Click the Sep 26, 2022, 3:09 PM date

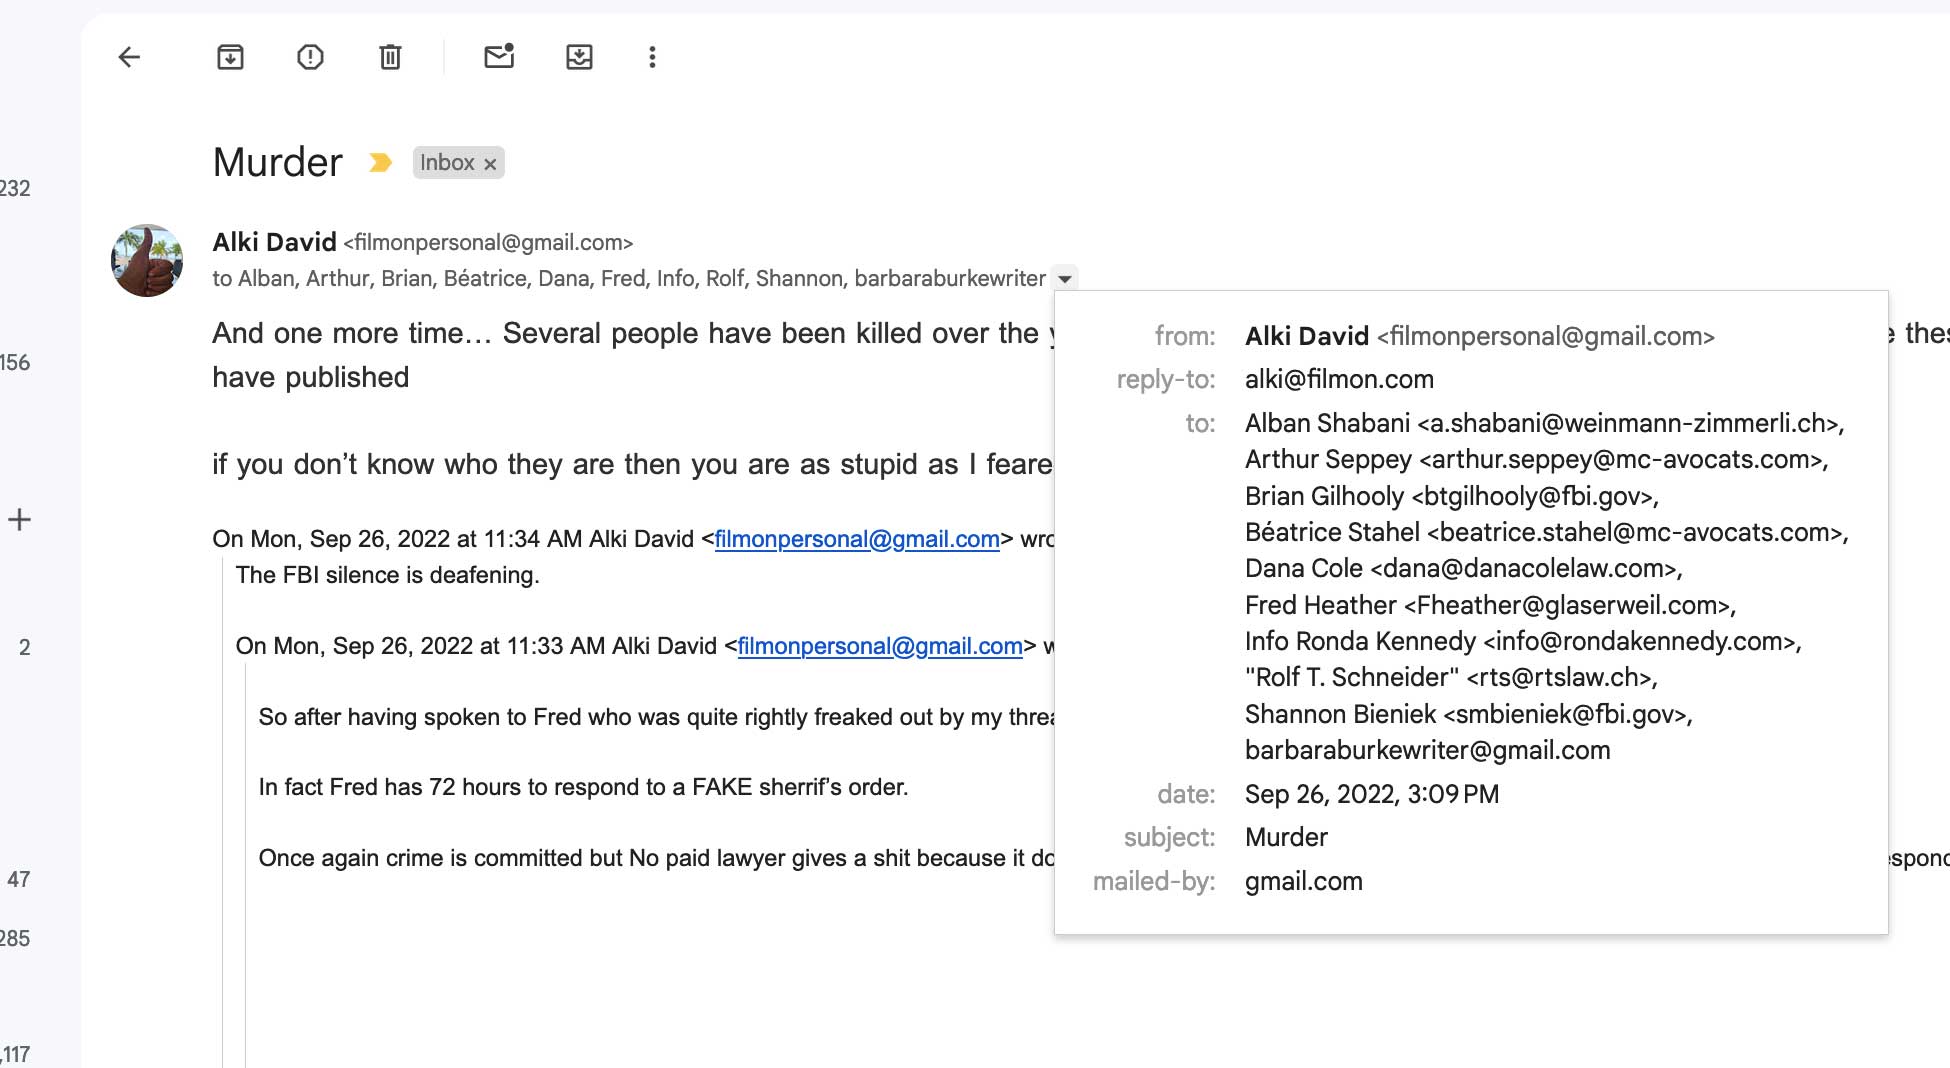[x=1371, y=794]
